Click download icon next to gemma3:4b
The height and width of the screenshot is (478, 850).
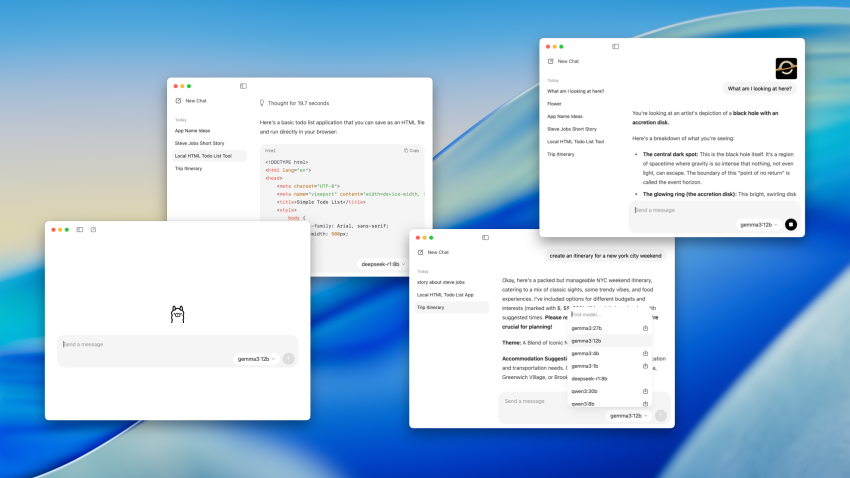(645, 353)
